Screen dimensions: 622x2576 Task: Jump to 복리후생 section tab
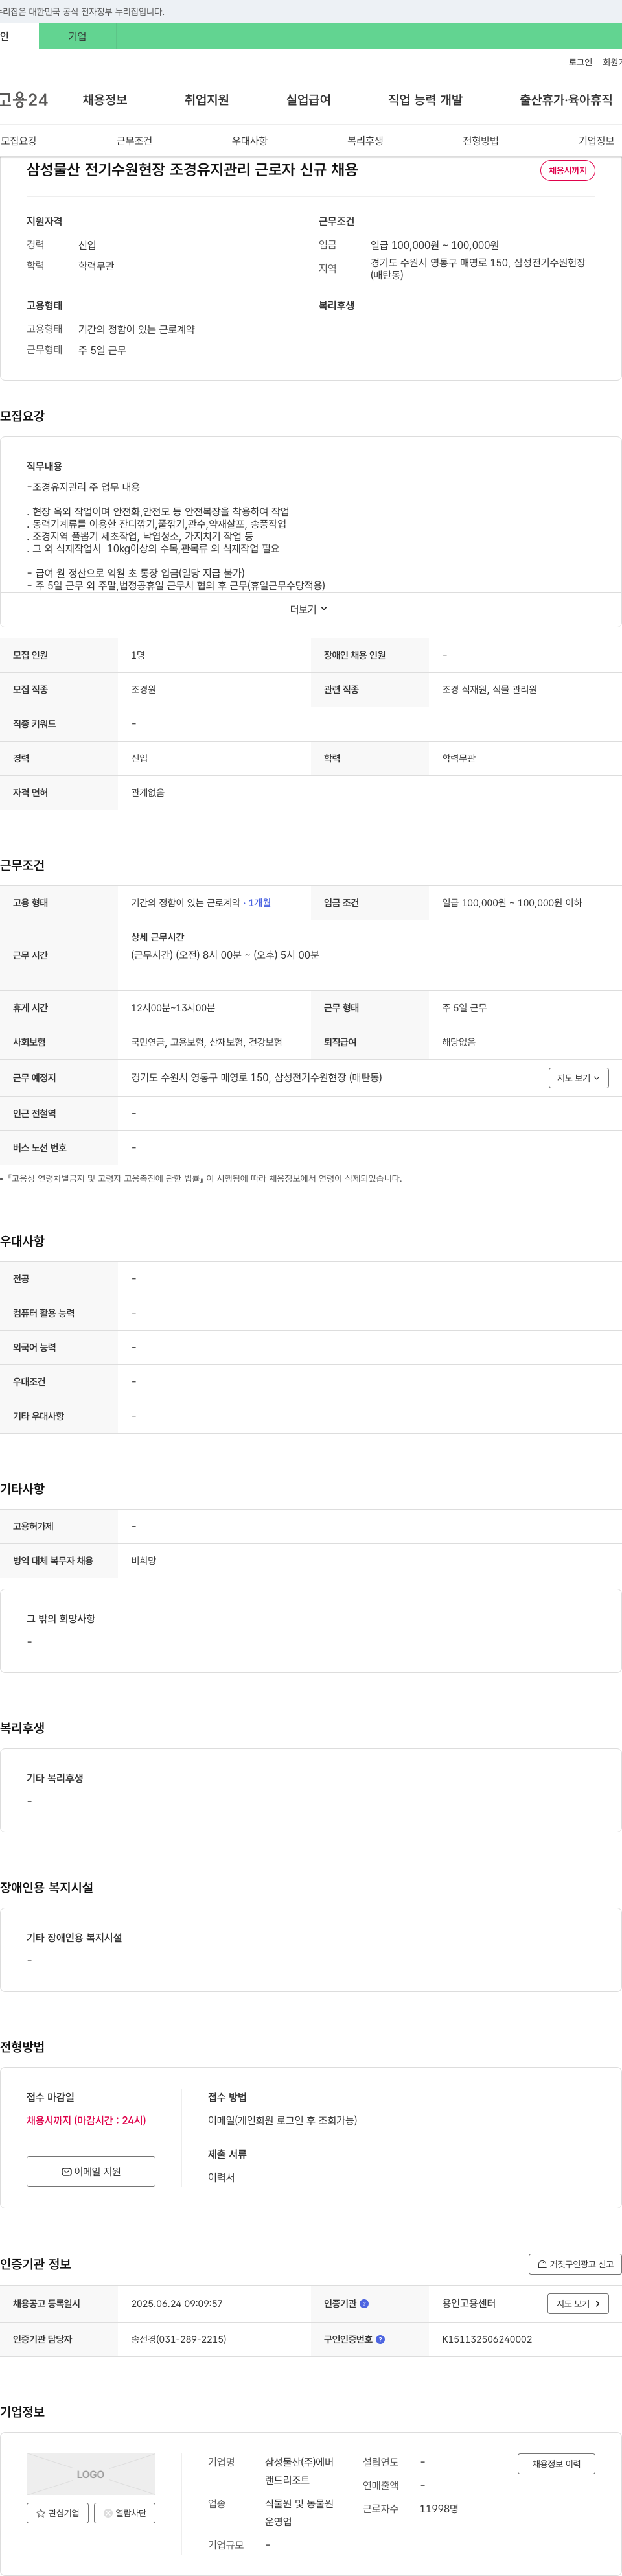(365, 141)
